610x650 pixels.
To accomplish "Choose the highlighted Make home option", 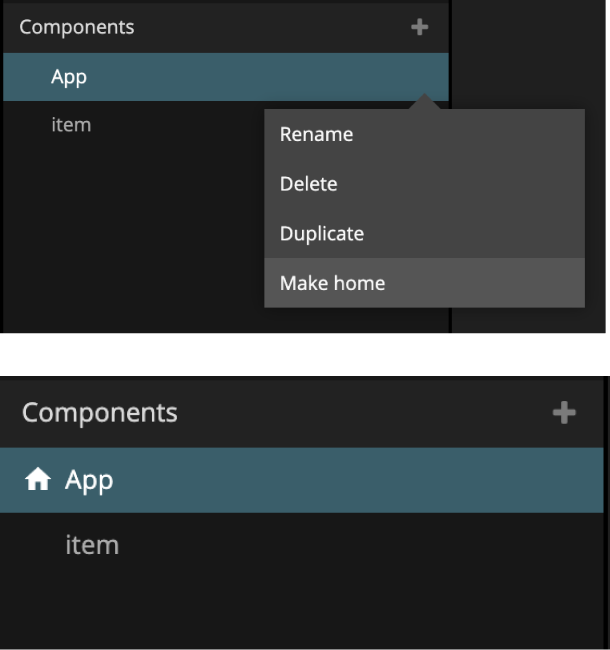I will [x=332, y=283].
